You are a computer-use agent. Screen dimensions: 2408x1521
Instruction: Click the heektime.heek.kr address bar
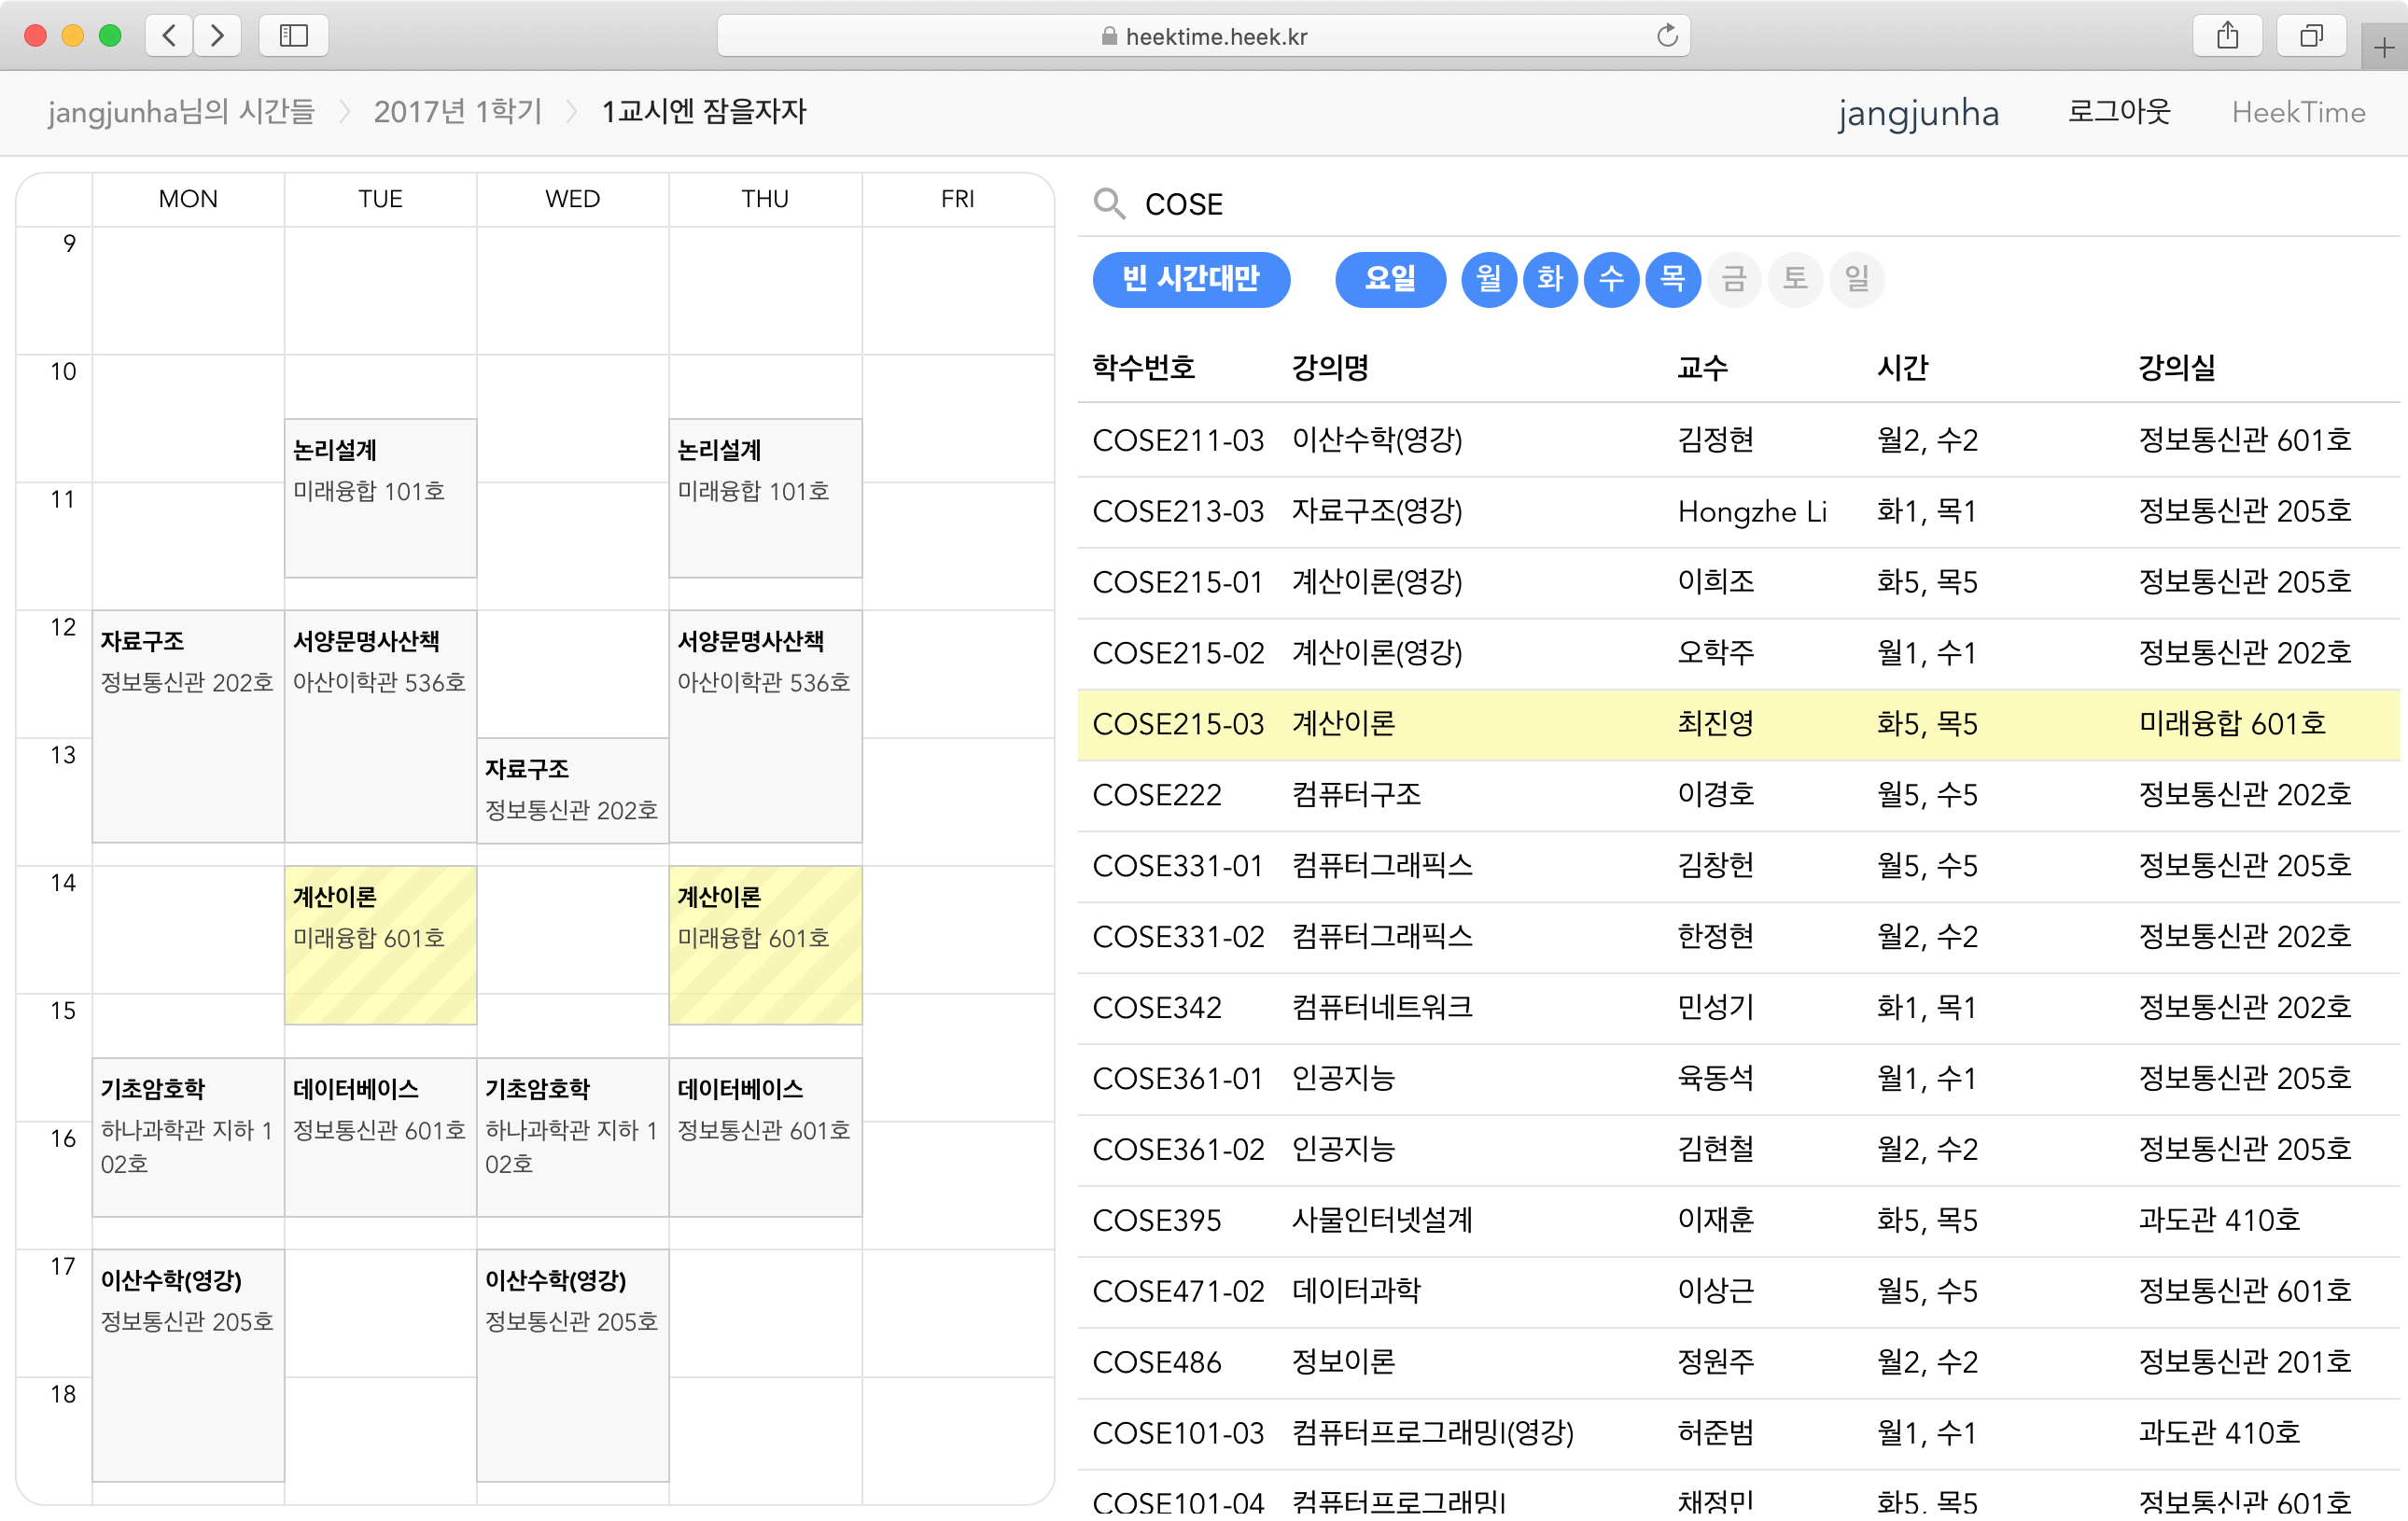pyautogui.click(x=1203, y=36)
